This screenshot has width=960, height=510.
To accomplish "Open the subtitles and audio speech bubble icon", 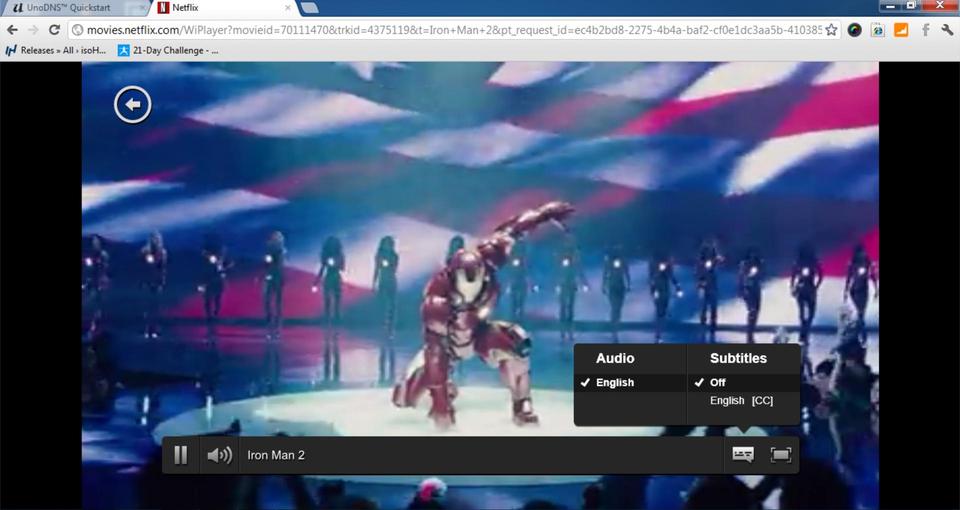I will tap(743, 455).
